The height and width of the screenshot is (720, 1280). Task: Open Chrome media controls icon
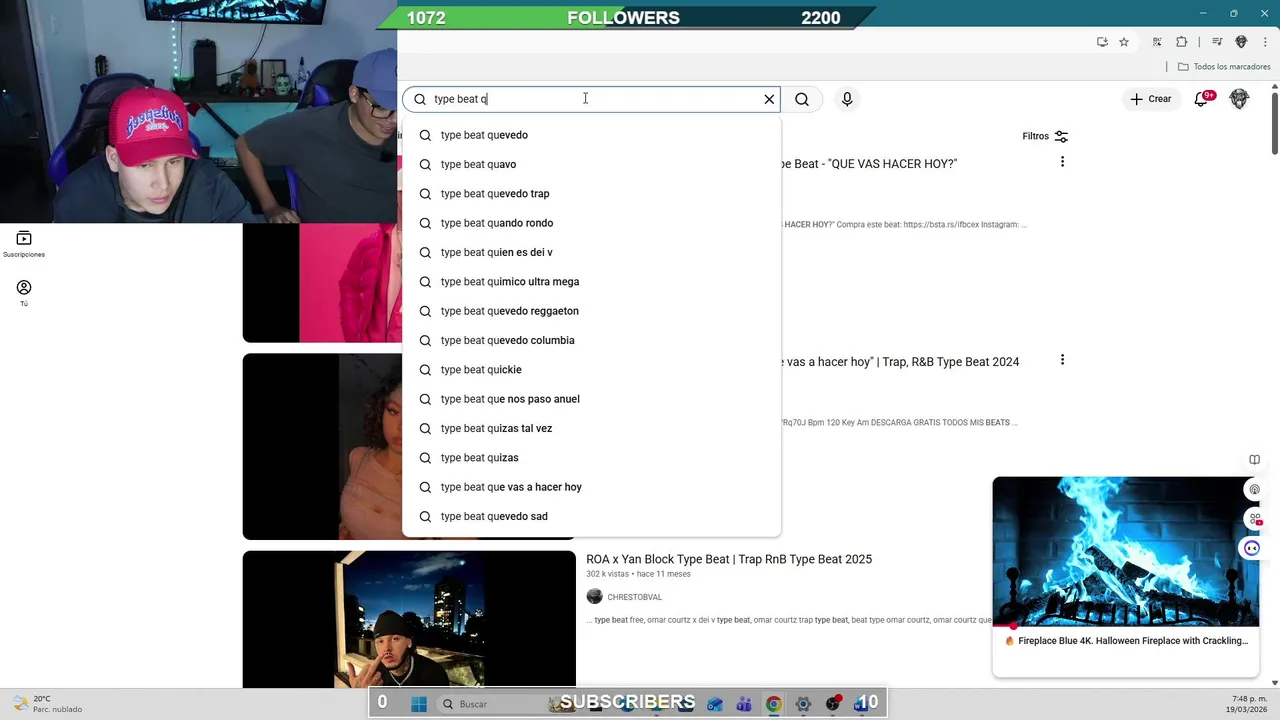tap(1217, 42)
